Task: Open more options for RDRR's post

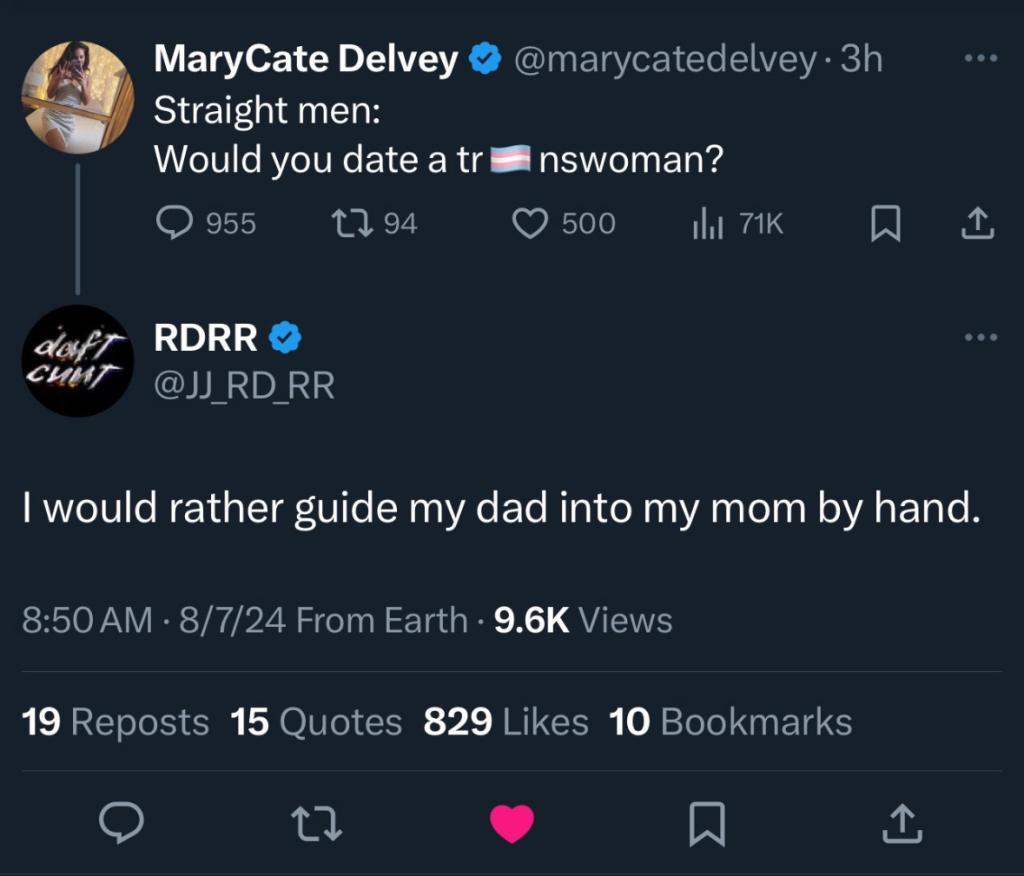Action: pyautogui.click(x=980, y=338)
